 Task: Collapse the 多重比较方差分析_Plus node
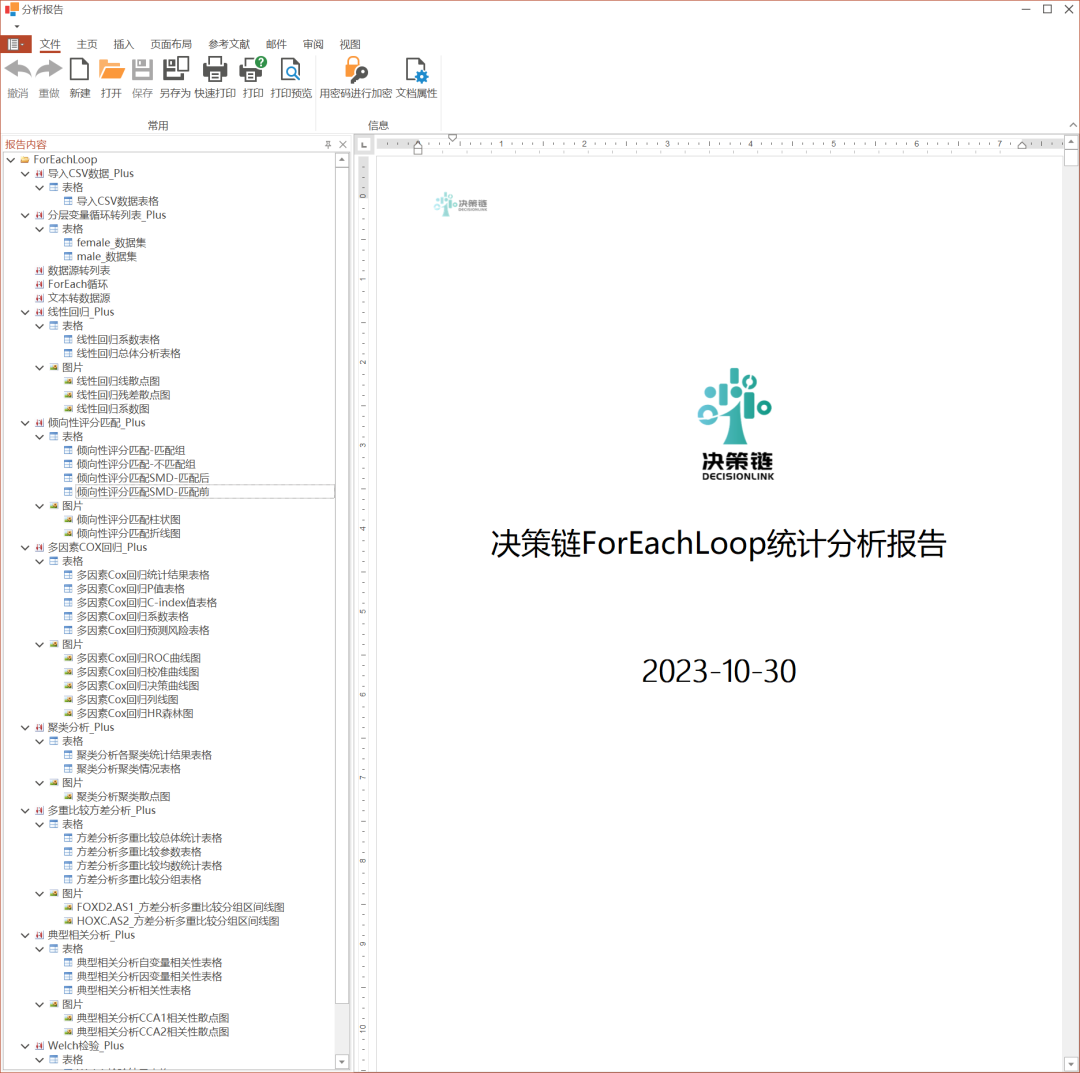(x=25, y=811)
